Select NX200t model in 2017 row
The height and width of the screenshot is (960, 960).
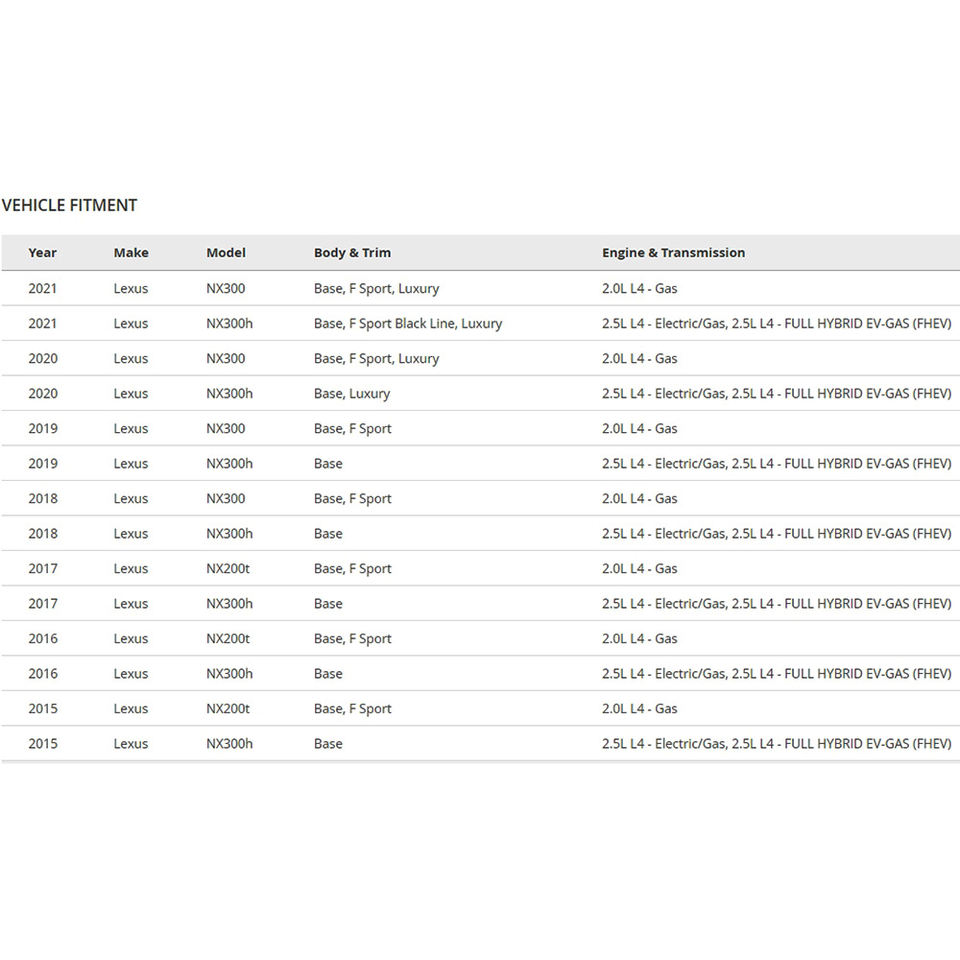point(228,569)
